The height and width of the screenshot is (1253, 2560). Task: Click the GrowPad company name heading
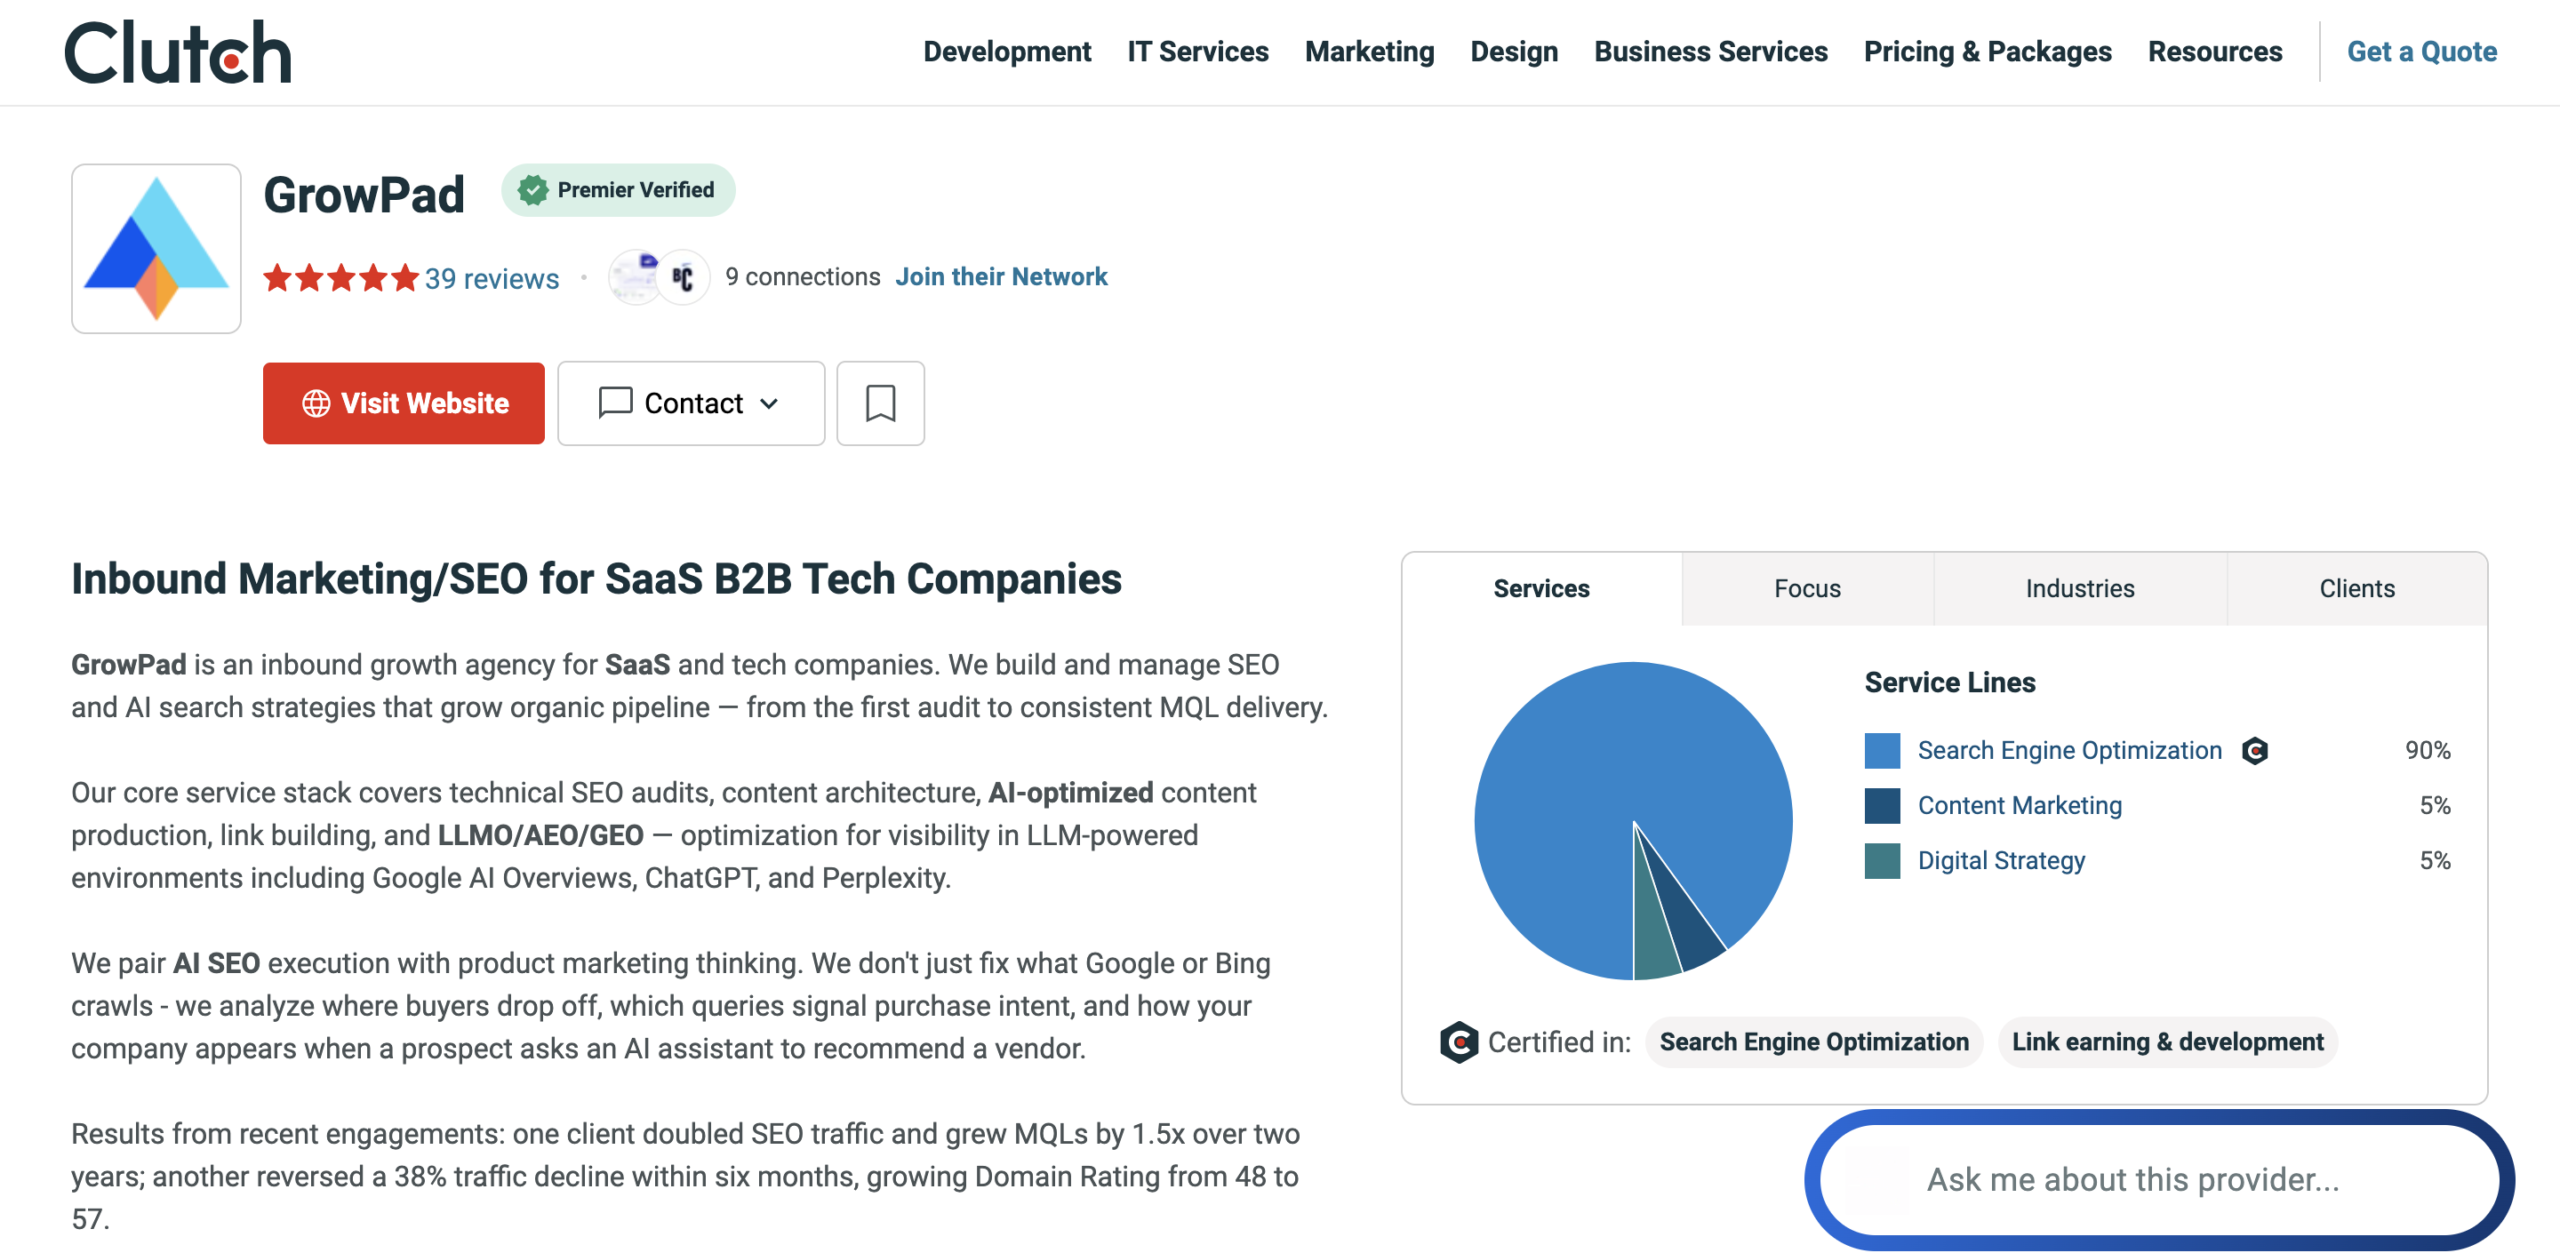coord(364,195)
